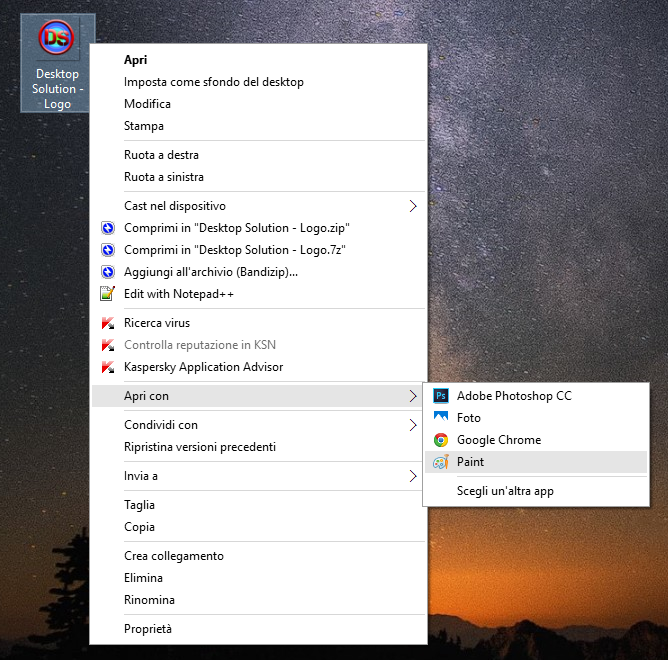Choose Ruota a destra from context menu

(161, 155)
